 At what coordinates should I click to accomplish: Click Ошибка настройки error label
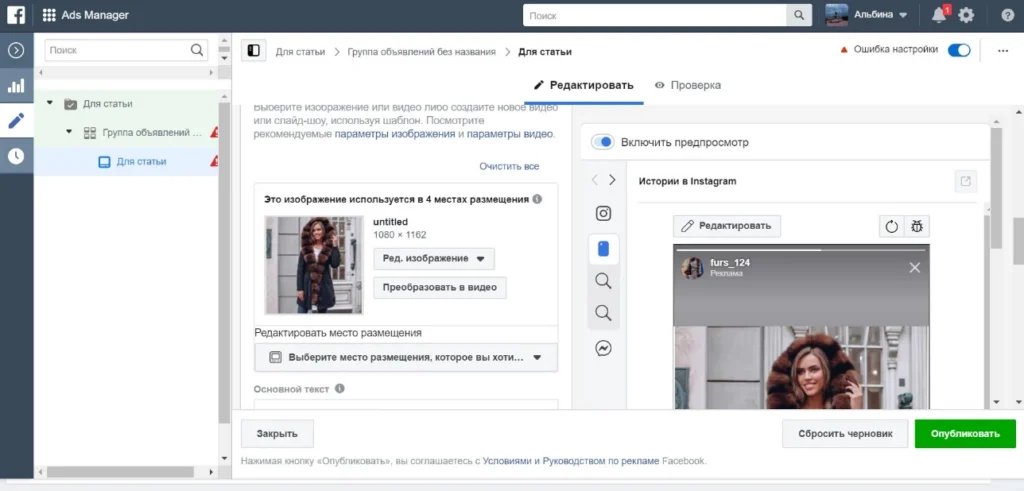pyautogui.click(x=895, y=50)
